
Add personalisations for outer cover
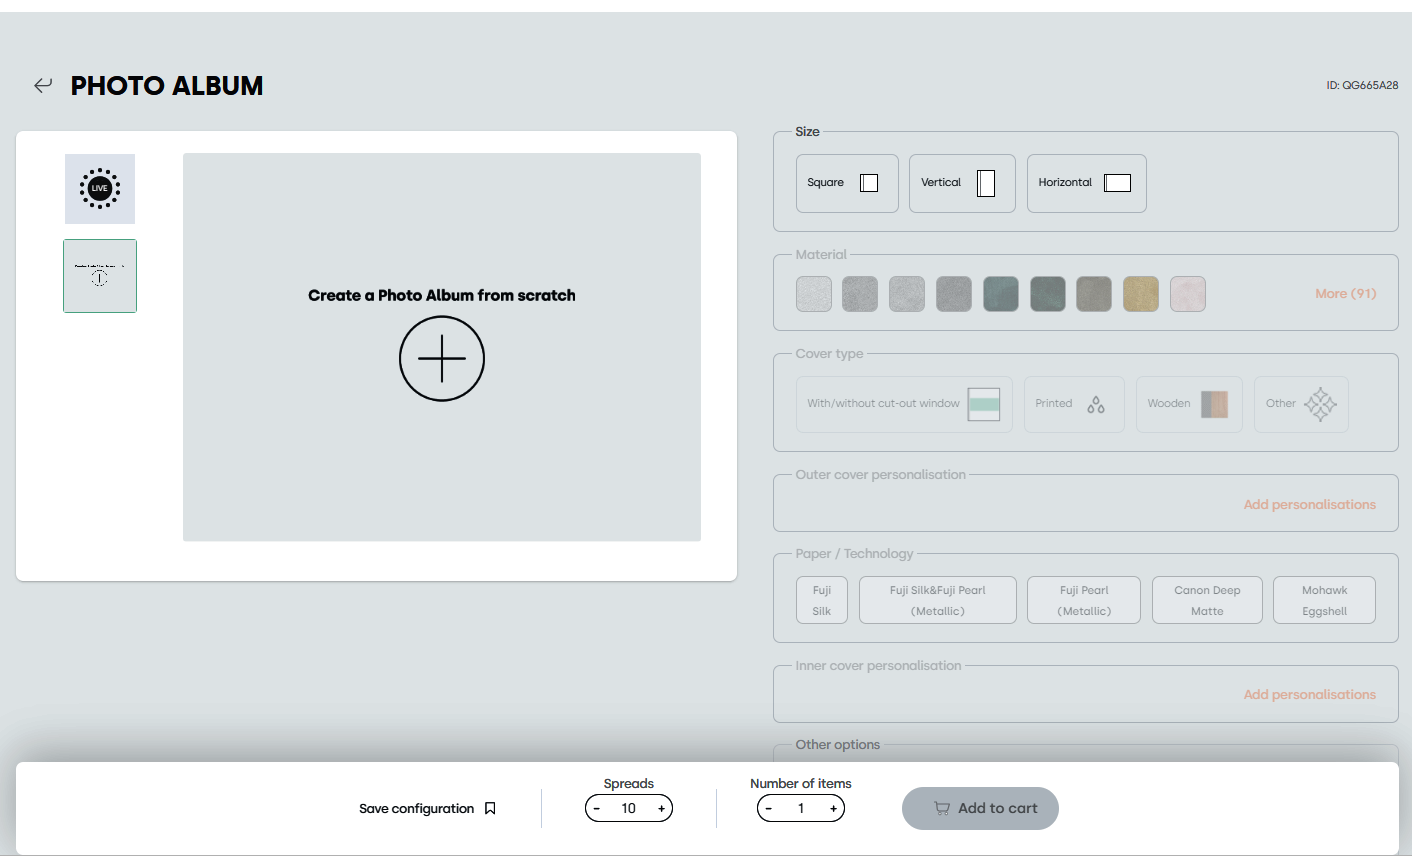click(1310, 505)
